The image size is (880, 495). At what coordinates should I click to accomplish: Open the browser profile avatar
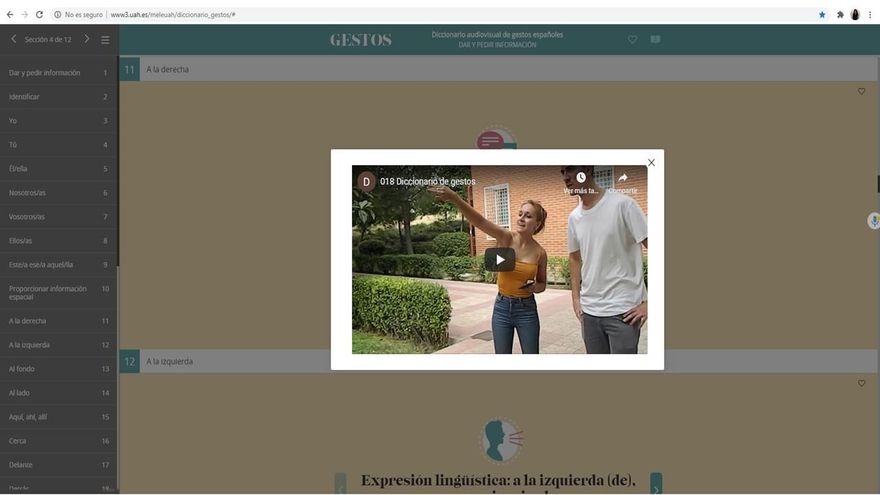(x=855, y=15)
